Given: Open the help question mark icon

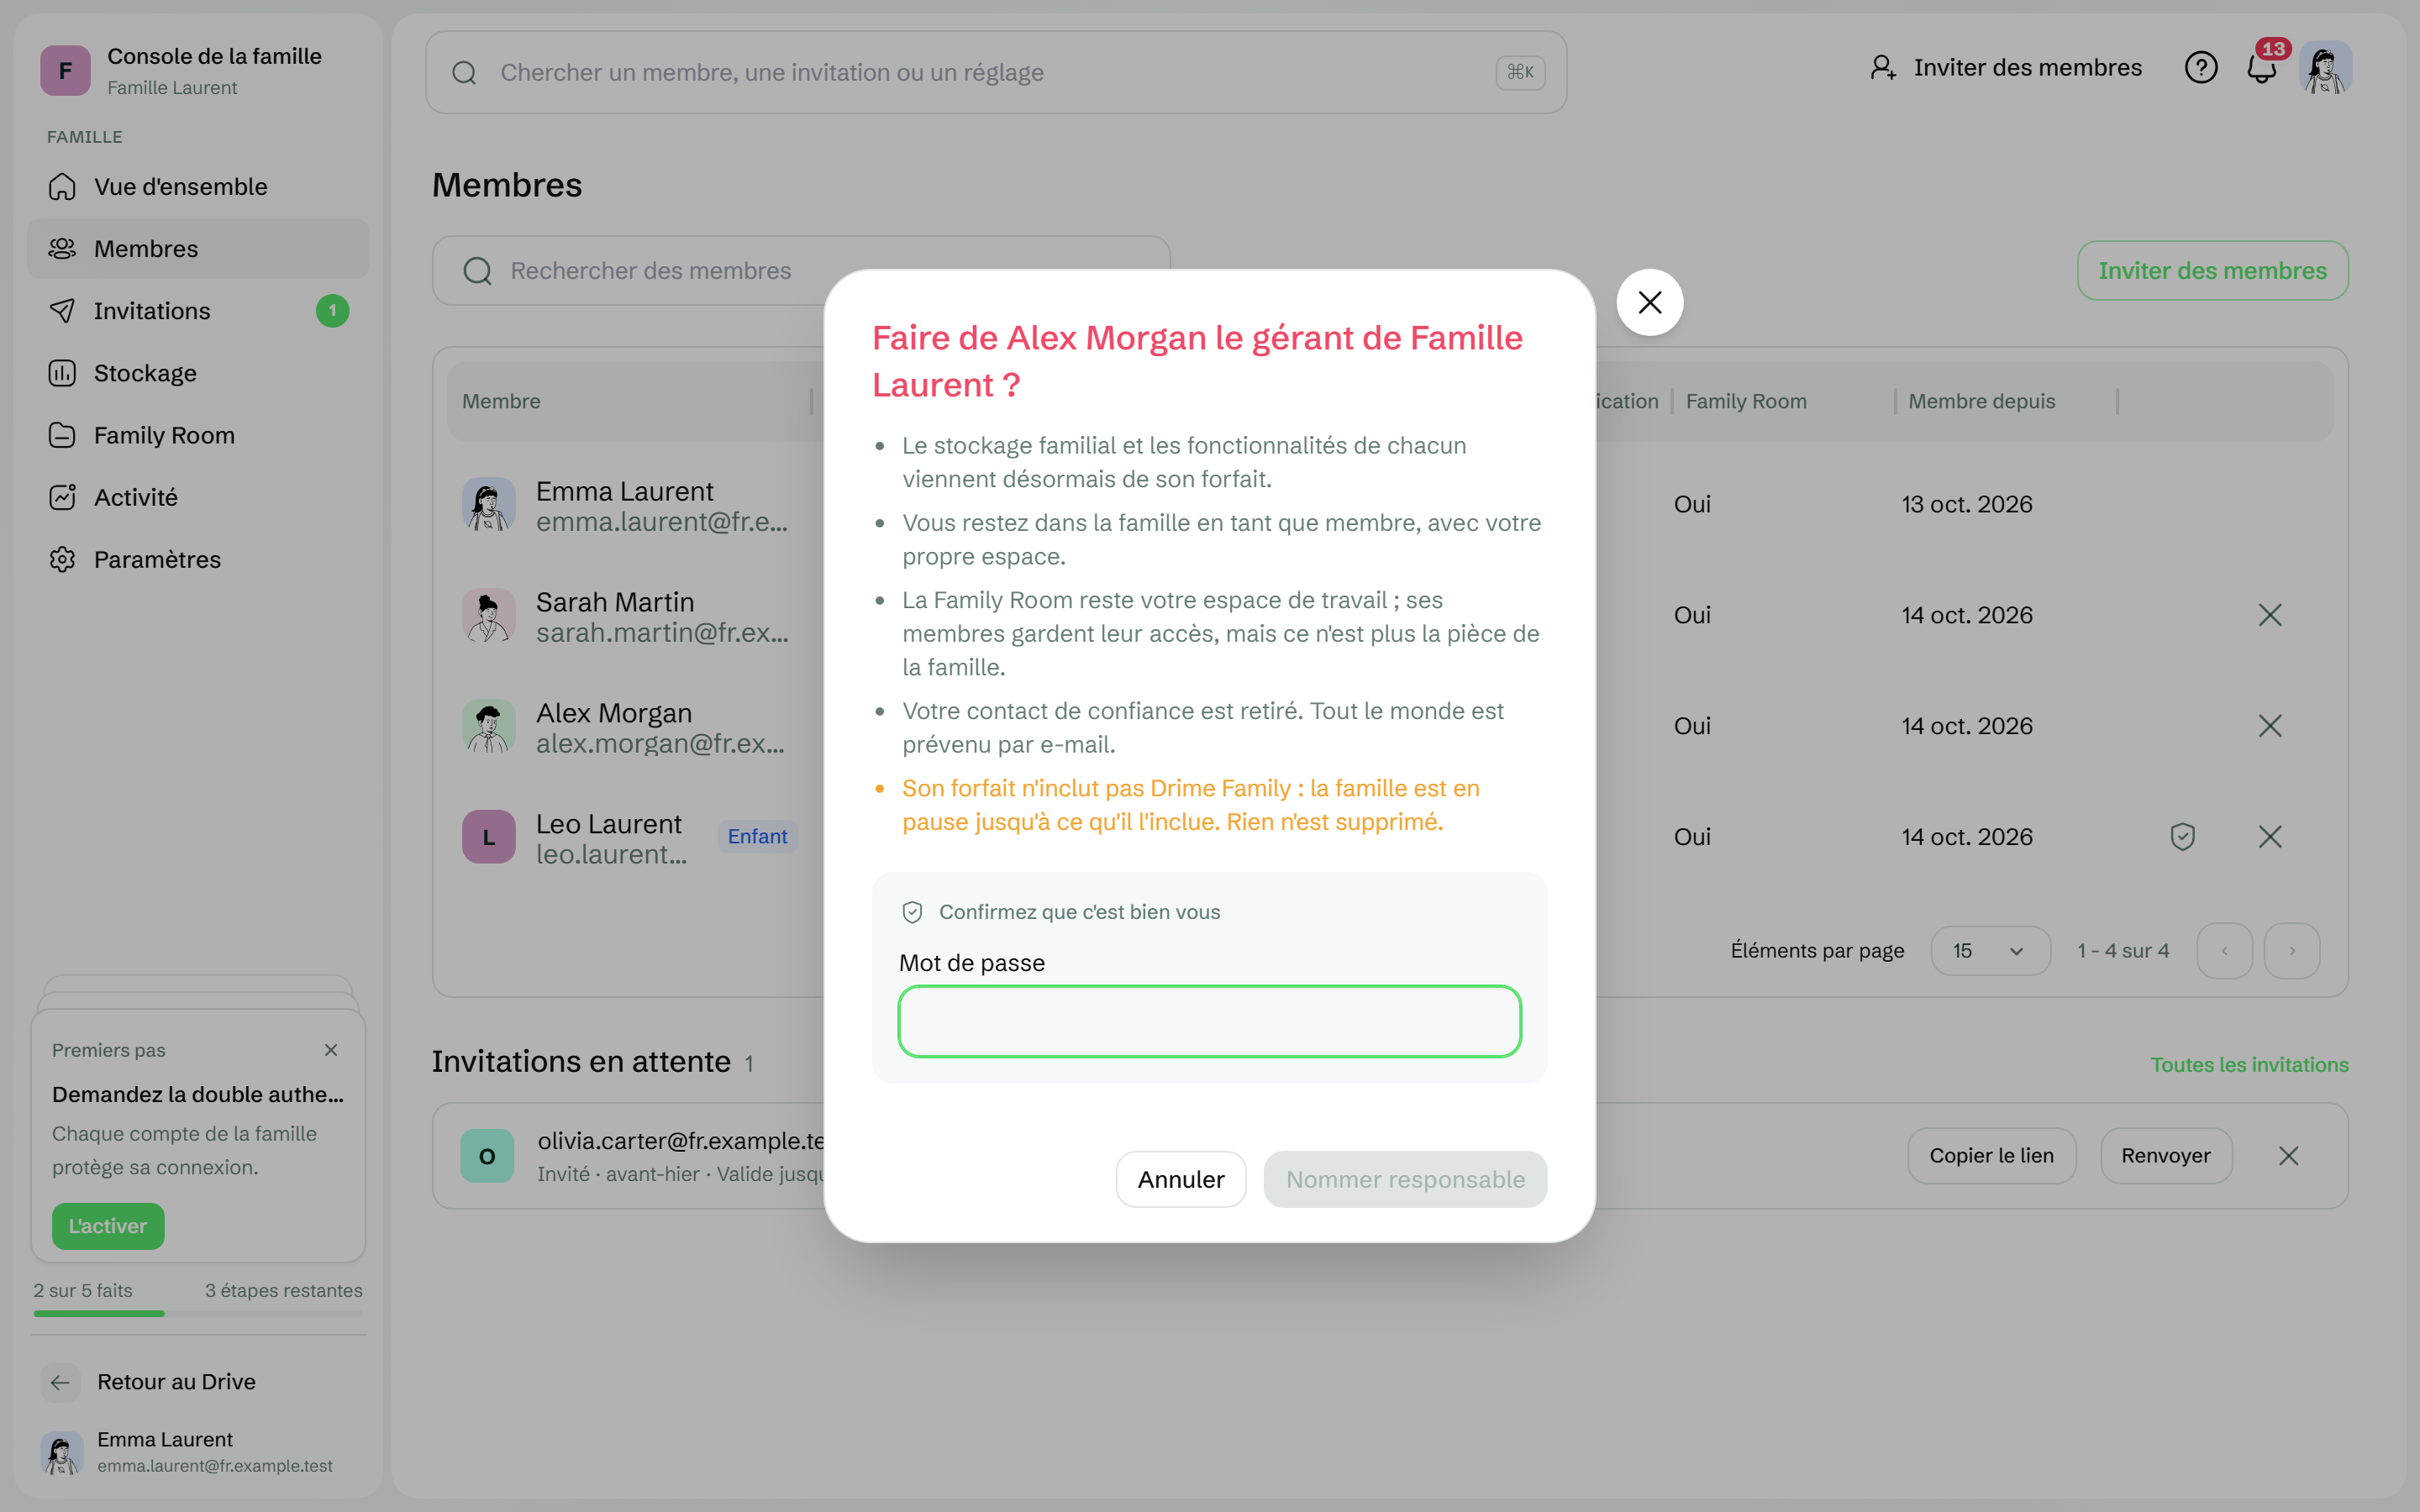Looking at the screenshot, I should (x=2201, y=68).
